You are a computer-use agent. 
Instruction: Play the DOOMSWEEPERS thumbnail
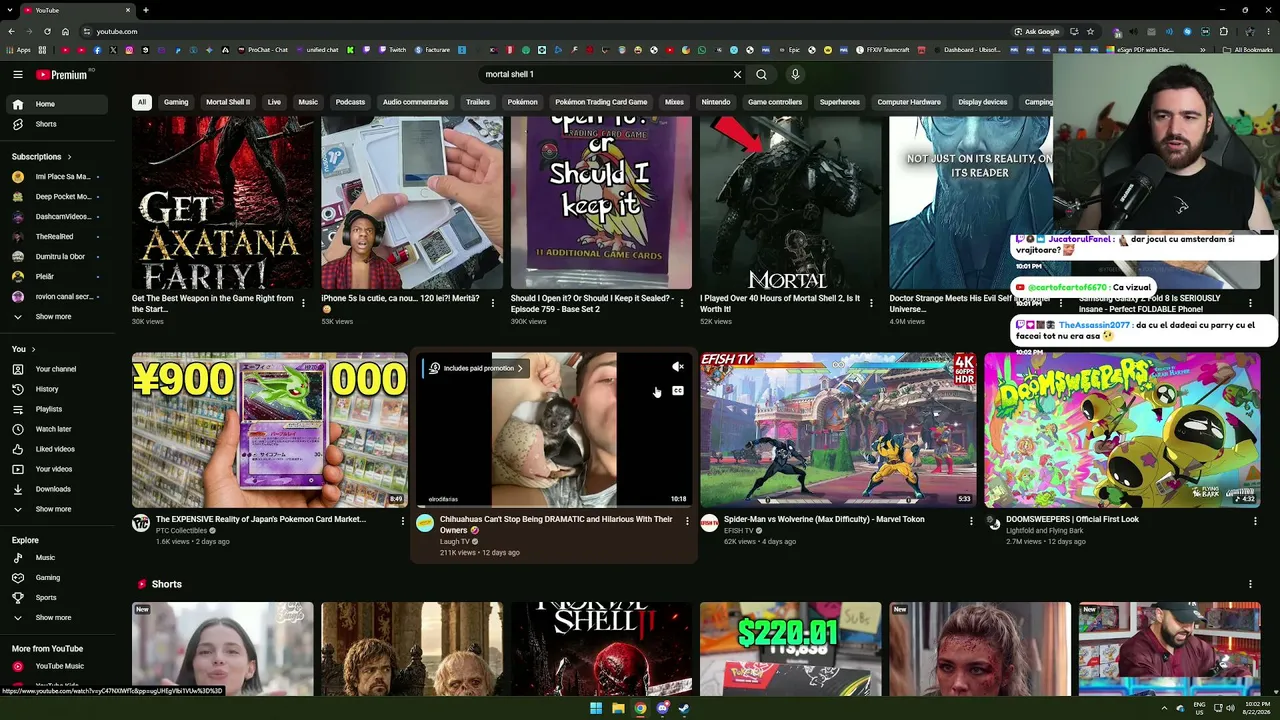[x=1122, y=430]
